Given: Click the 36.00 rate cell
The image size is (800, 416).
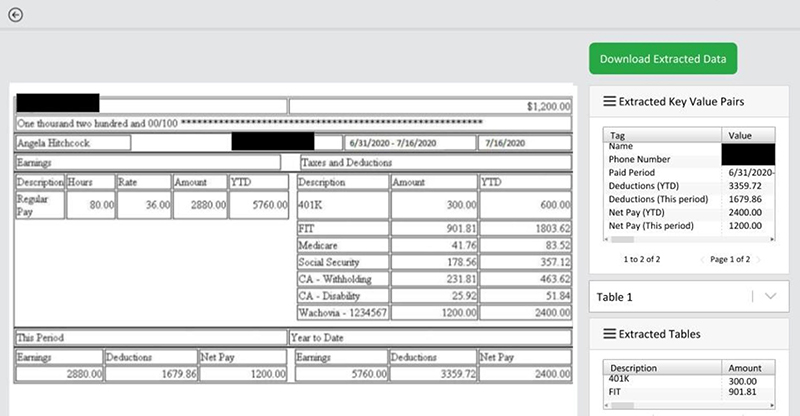Looking at the screenshot, I should click(x=144, y=205).
